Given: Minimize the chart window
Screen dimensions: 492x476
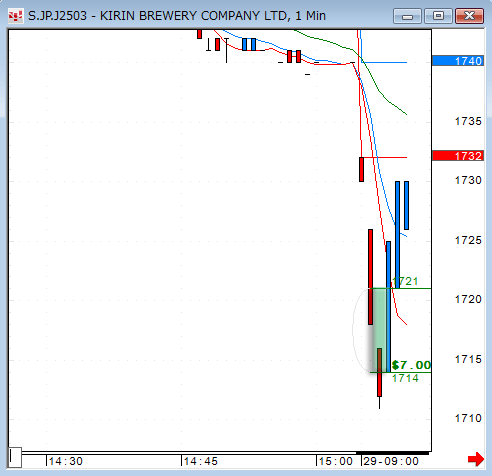Looking at the screenshot, I should pos(407,16).
